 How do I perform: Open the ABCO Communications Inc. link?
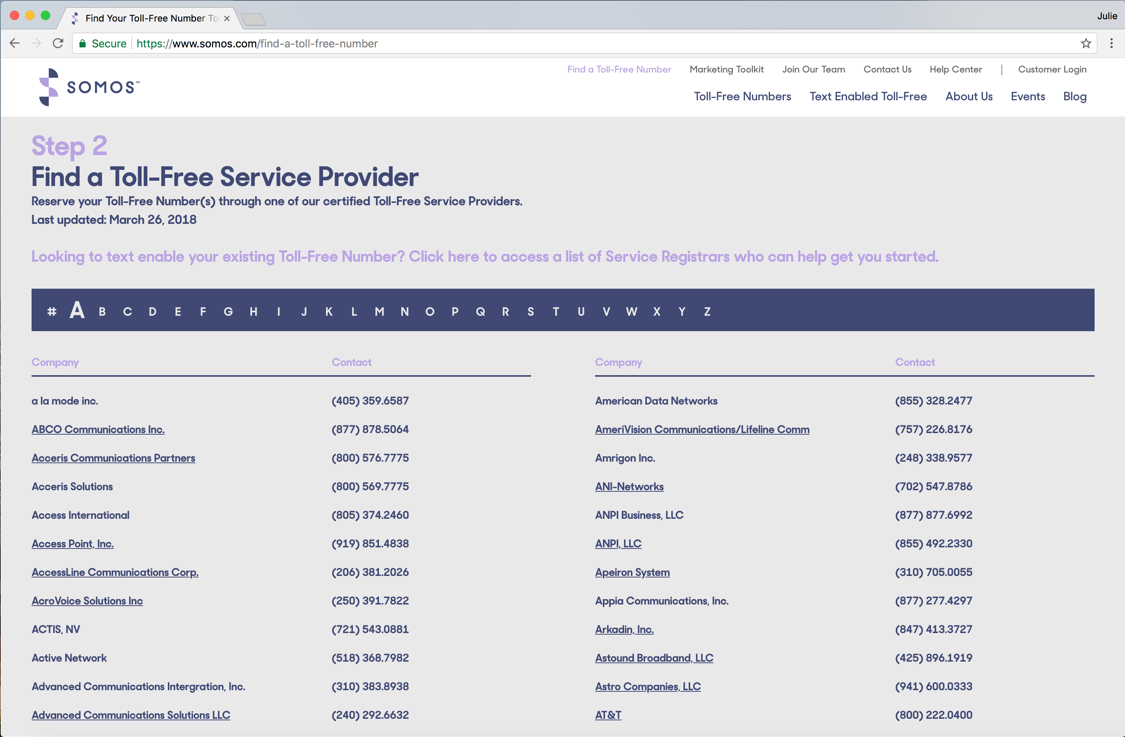(98, 430)
